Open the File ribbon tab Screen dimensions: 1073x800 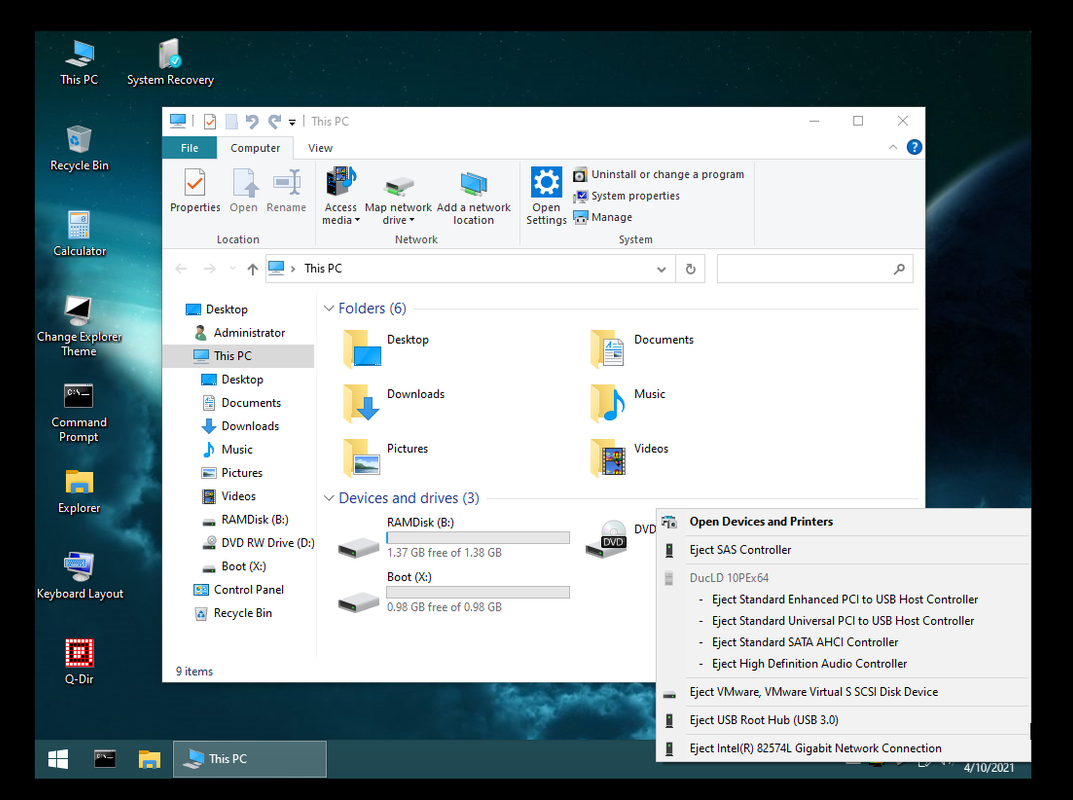(190, 148)
